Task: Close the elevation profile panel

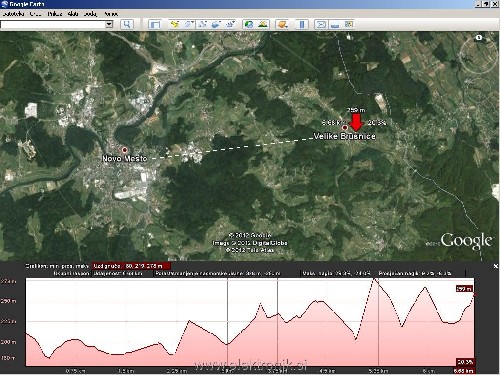Action: (x=495, y=266)
